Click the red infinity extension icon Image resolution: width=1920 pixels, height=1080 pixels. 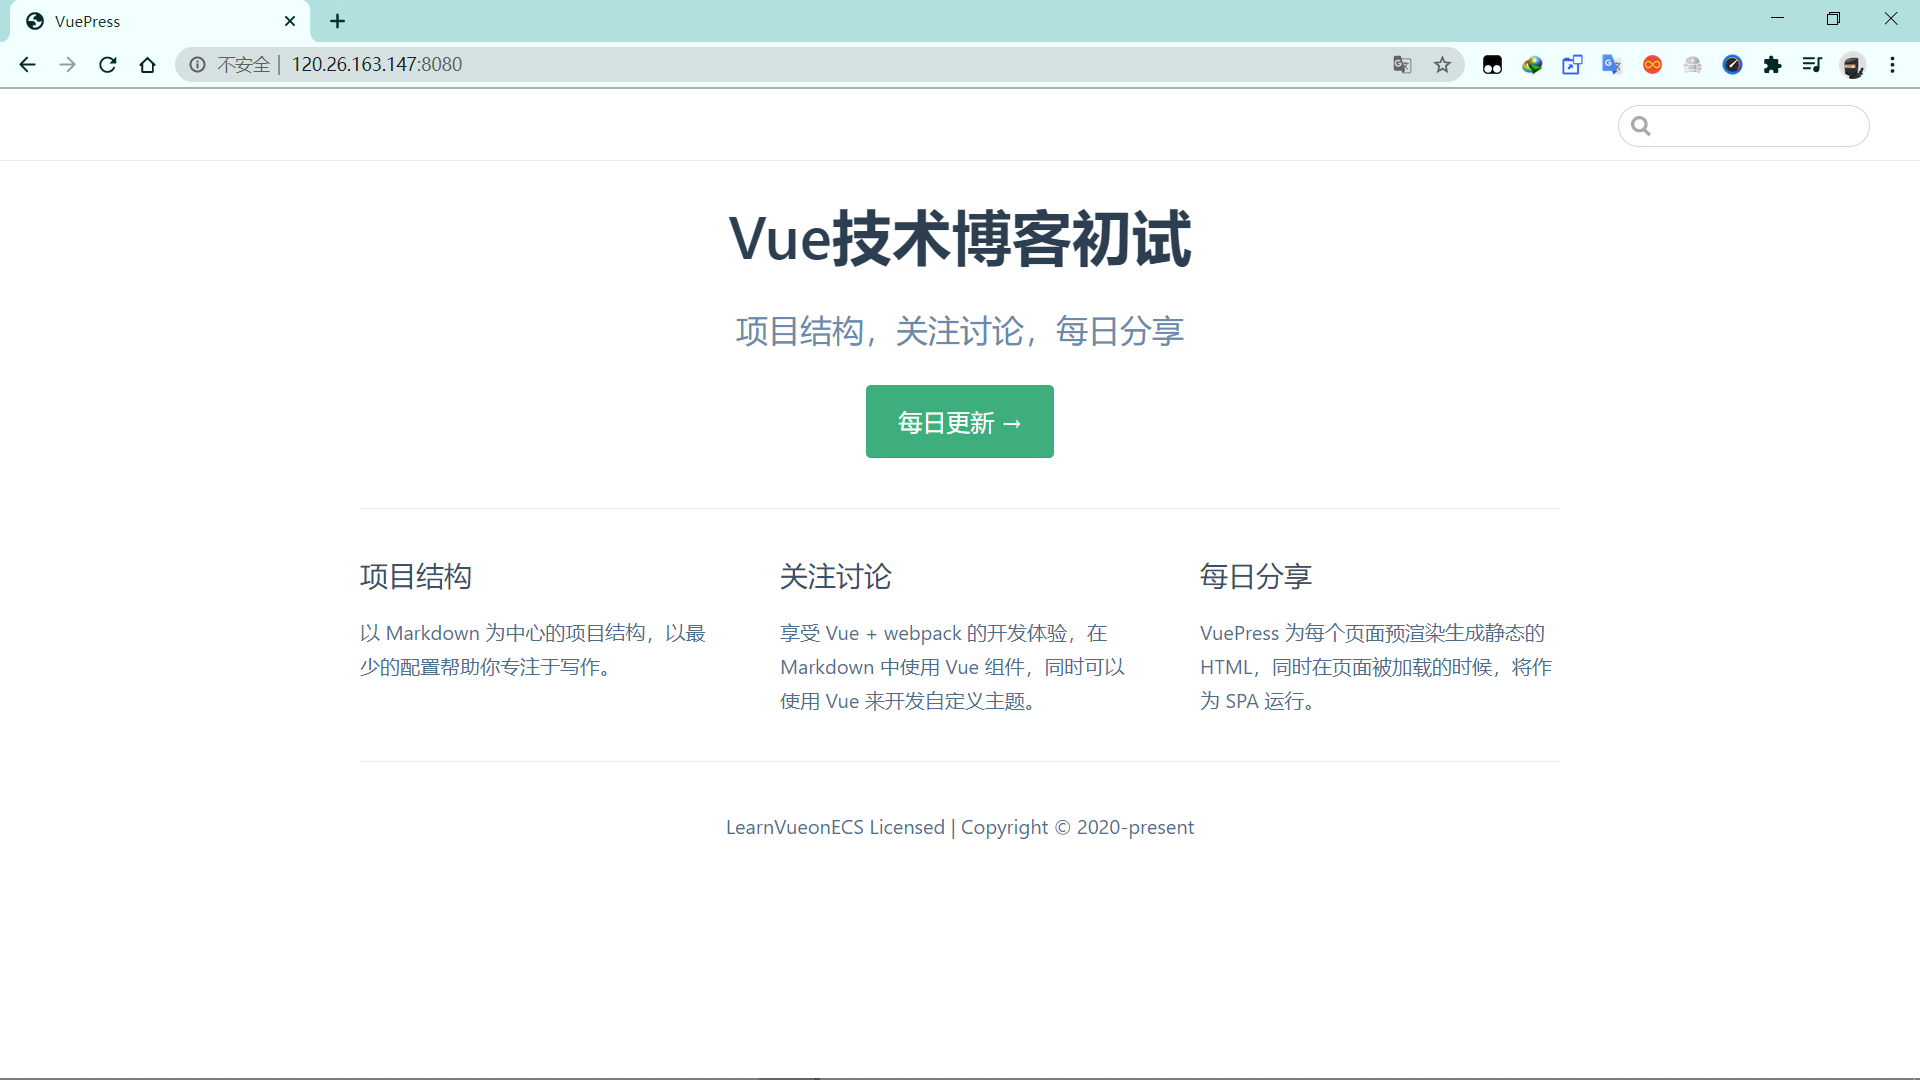click(1652, 65)
